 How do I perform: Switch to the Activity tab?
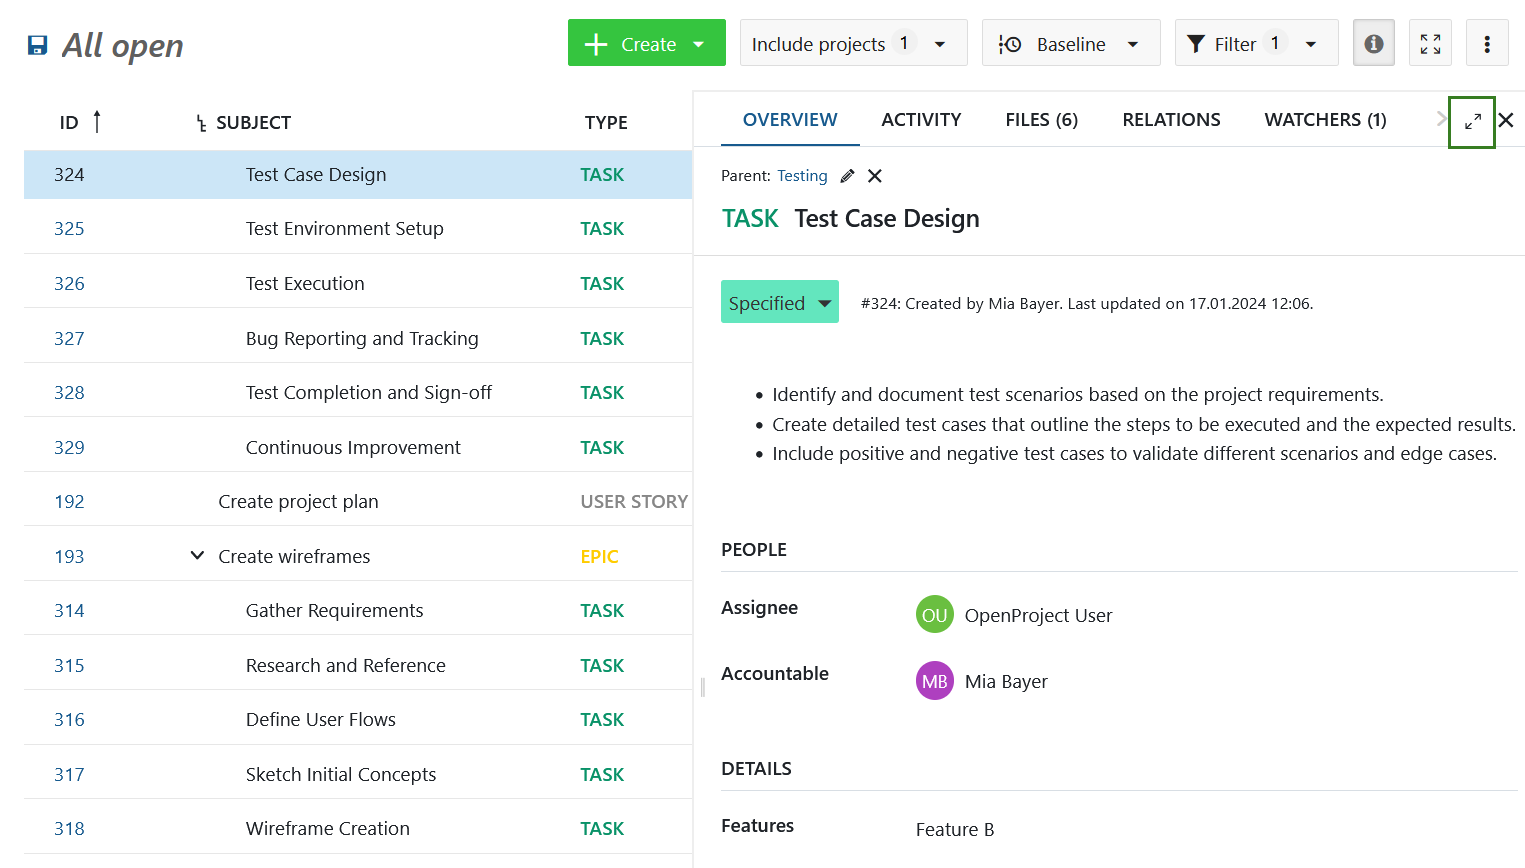click(920, 120)
